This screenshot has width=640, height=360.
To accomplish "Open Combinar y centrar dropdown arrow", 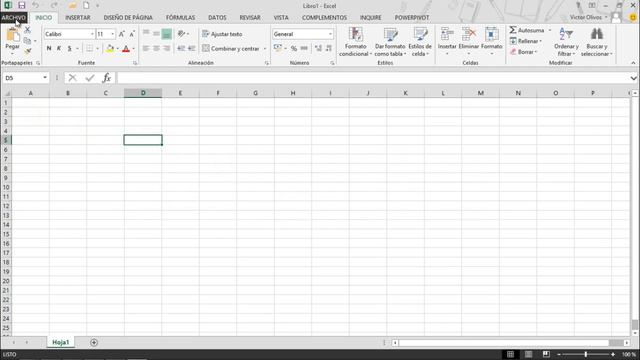I will (264, 49).
